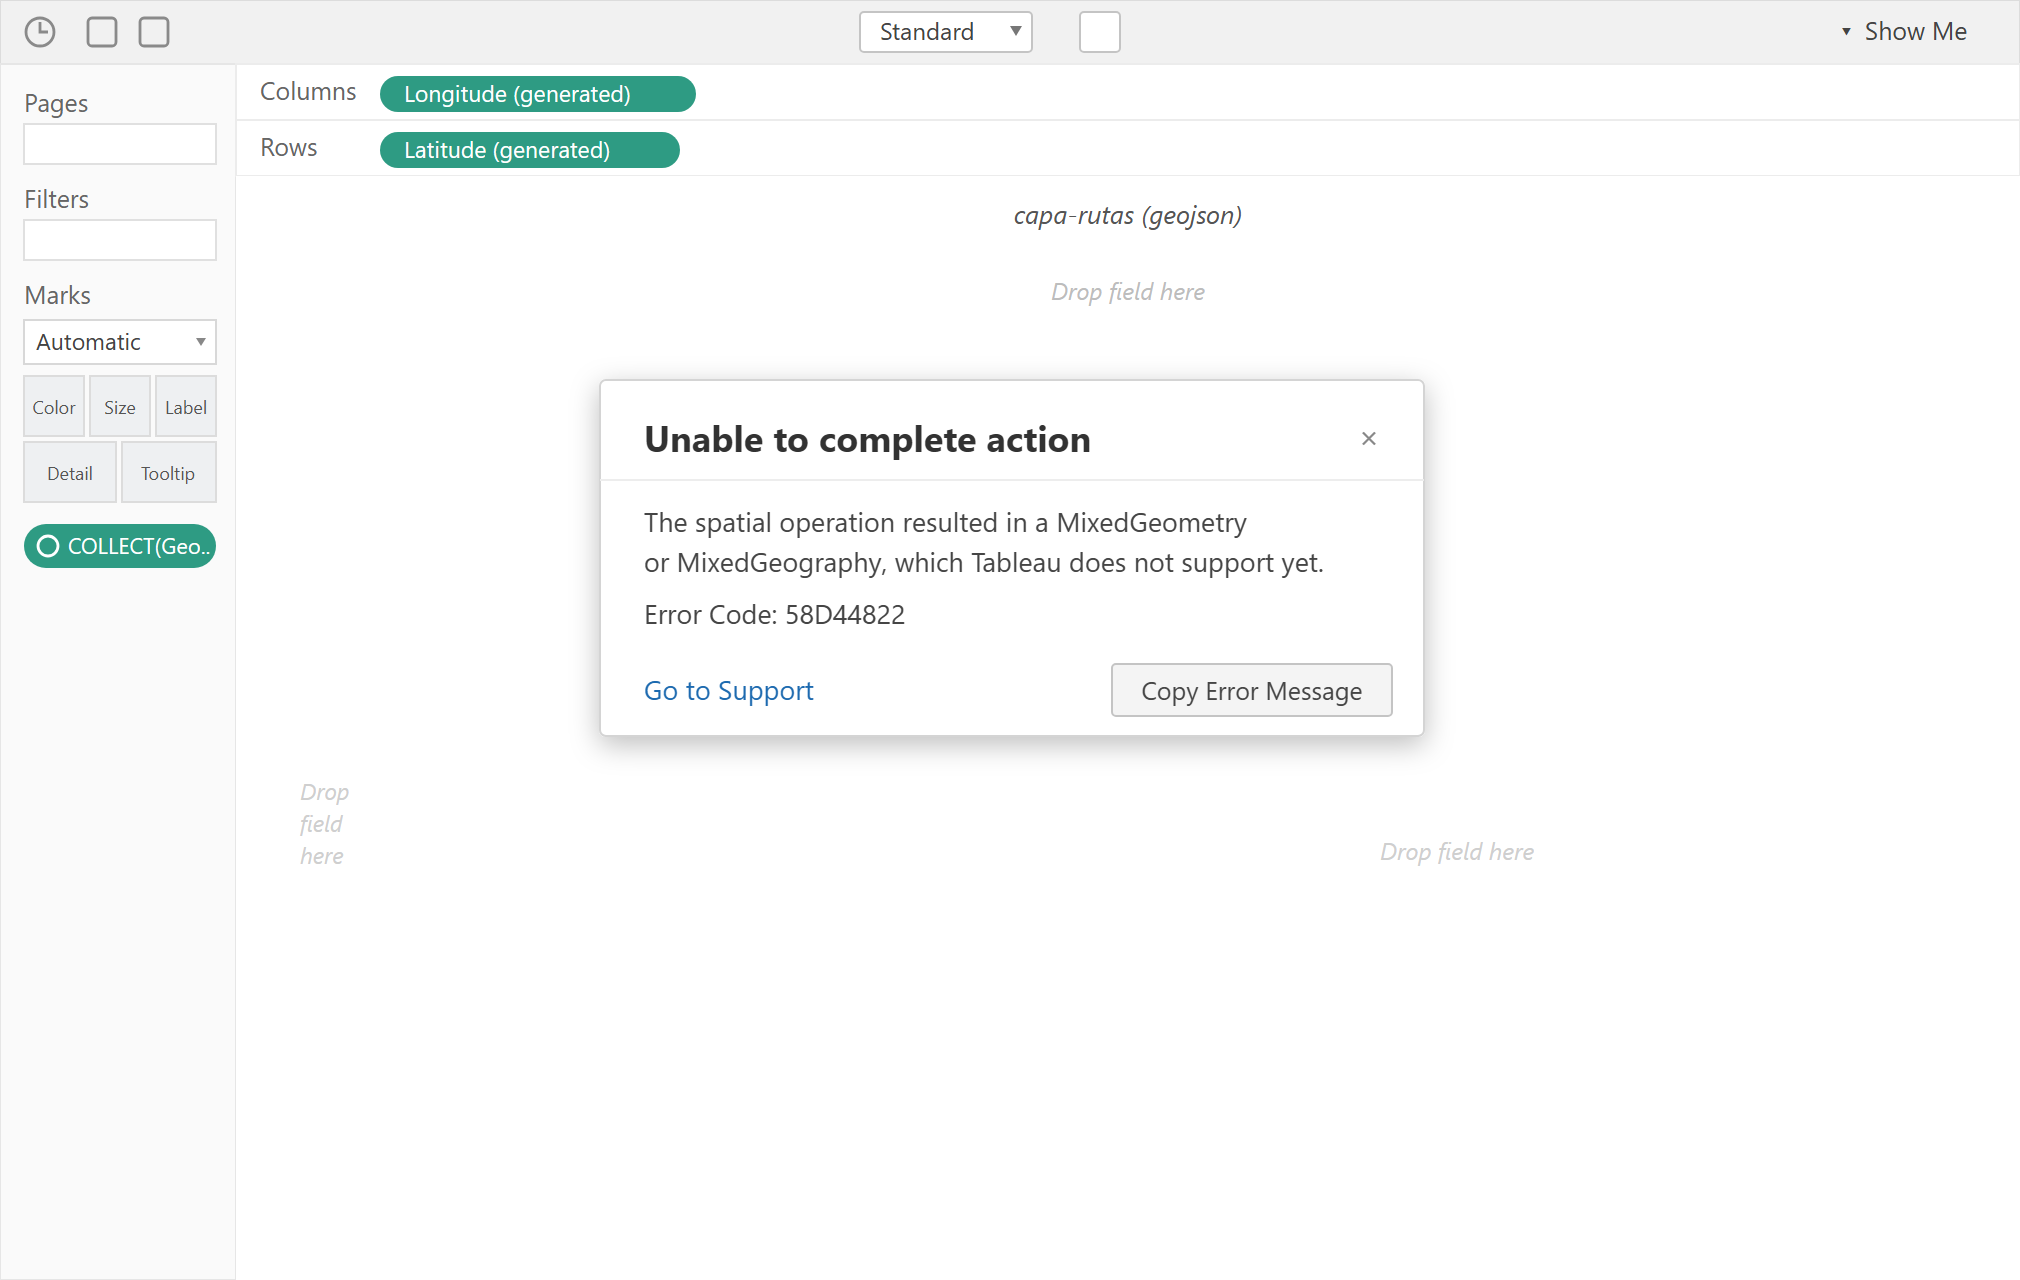Expand the Show Me panel
The width and height of the screenshot is (2020, 1280).
click(x=1904, y=32)
